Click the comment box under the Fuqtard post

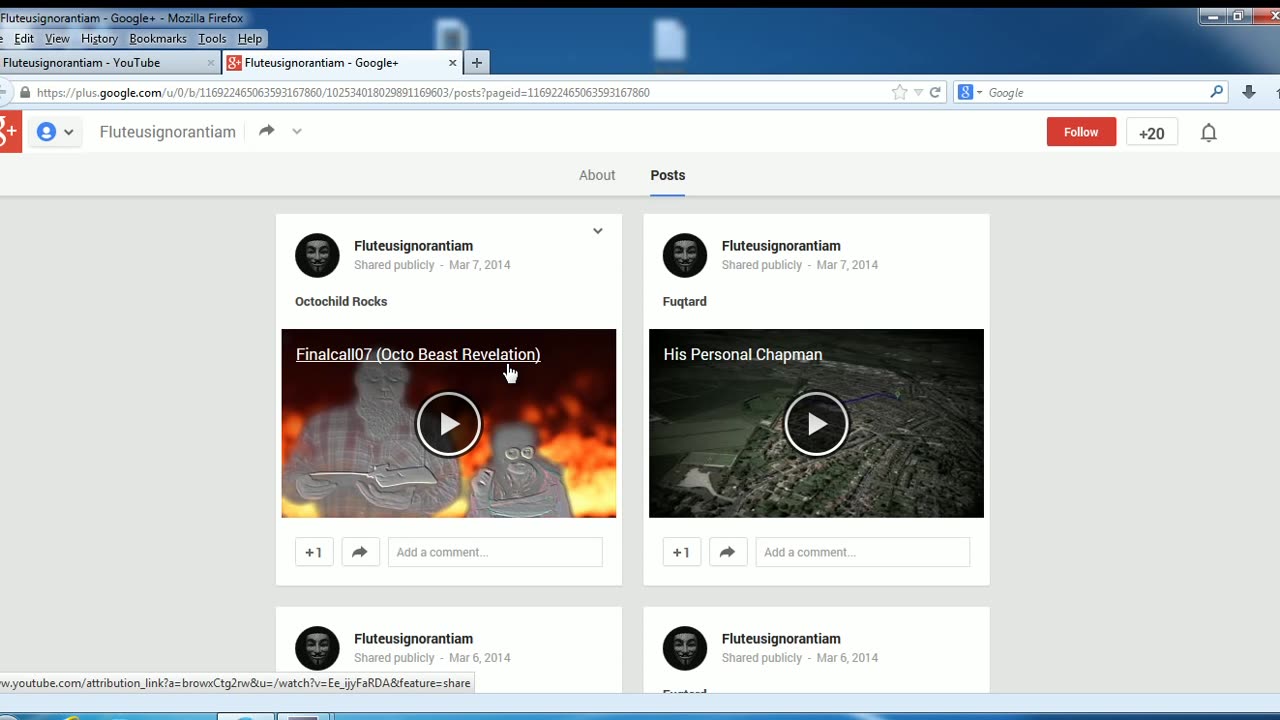(863, 552)
